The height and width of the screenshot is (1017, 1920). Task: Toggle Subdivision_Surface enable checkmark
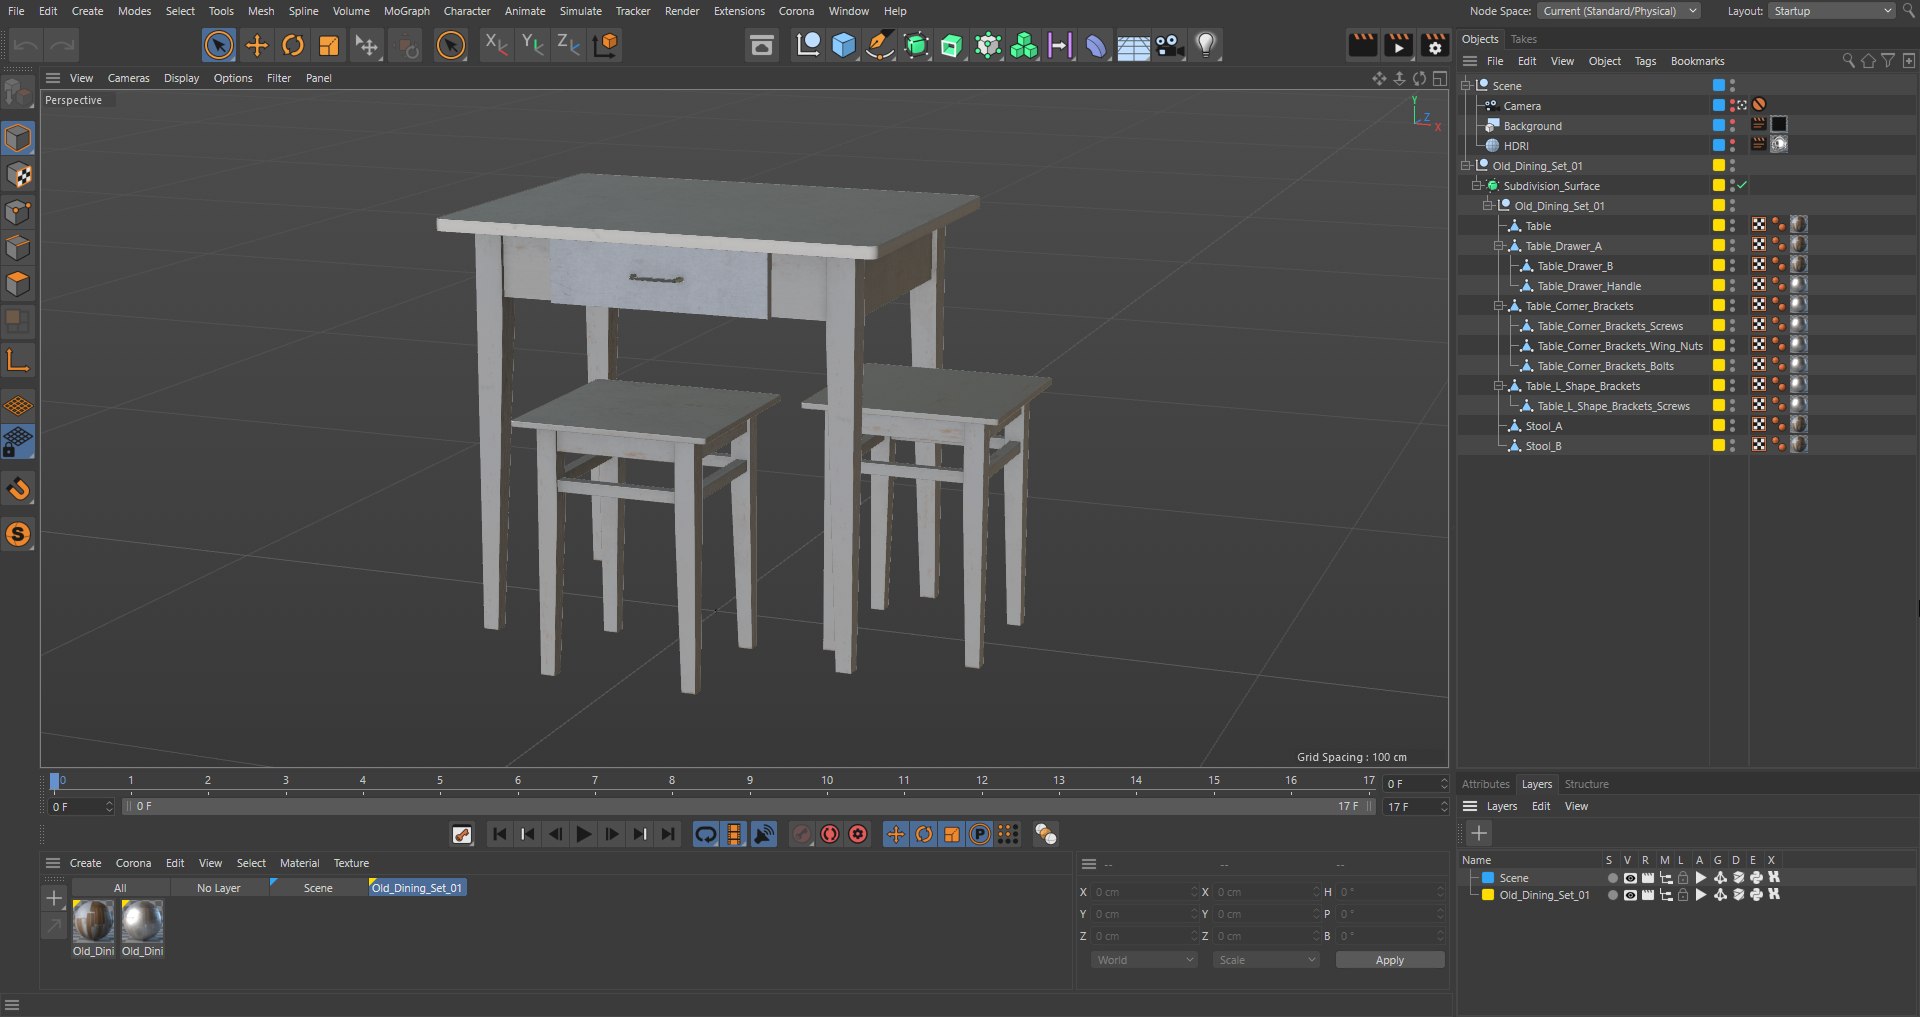(1742, 186)
